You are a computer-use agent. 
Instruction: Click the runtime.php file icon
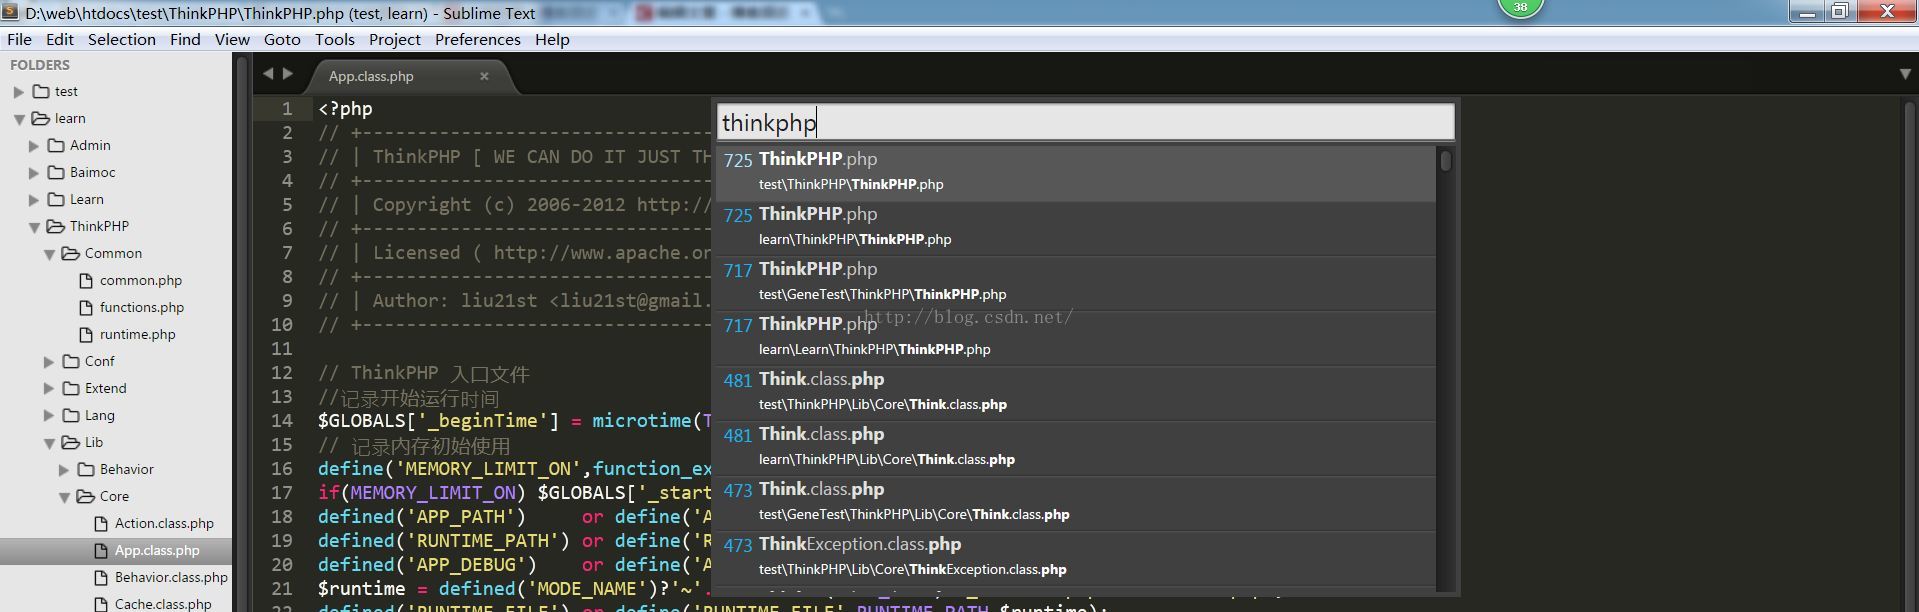86,334
